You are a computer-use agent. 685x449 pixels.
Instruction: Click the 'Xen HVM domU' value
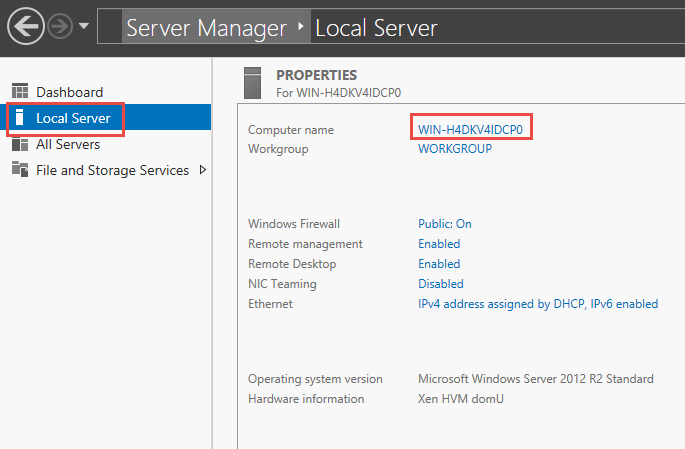[460, 399]
